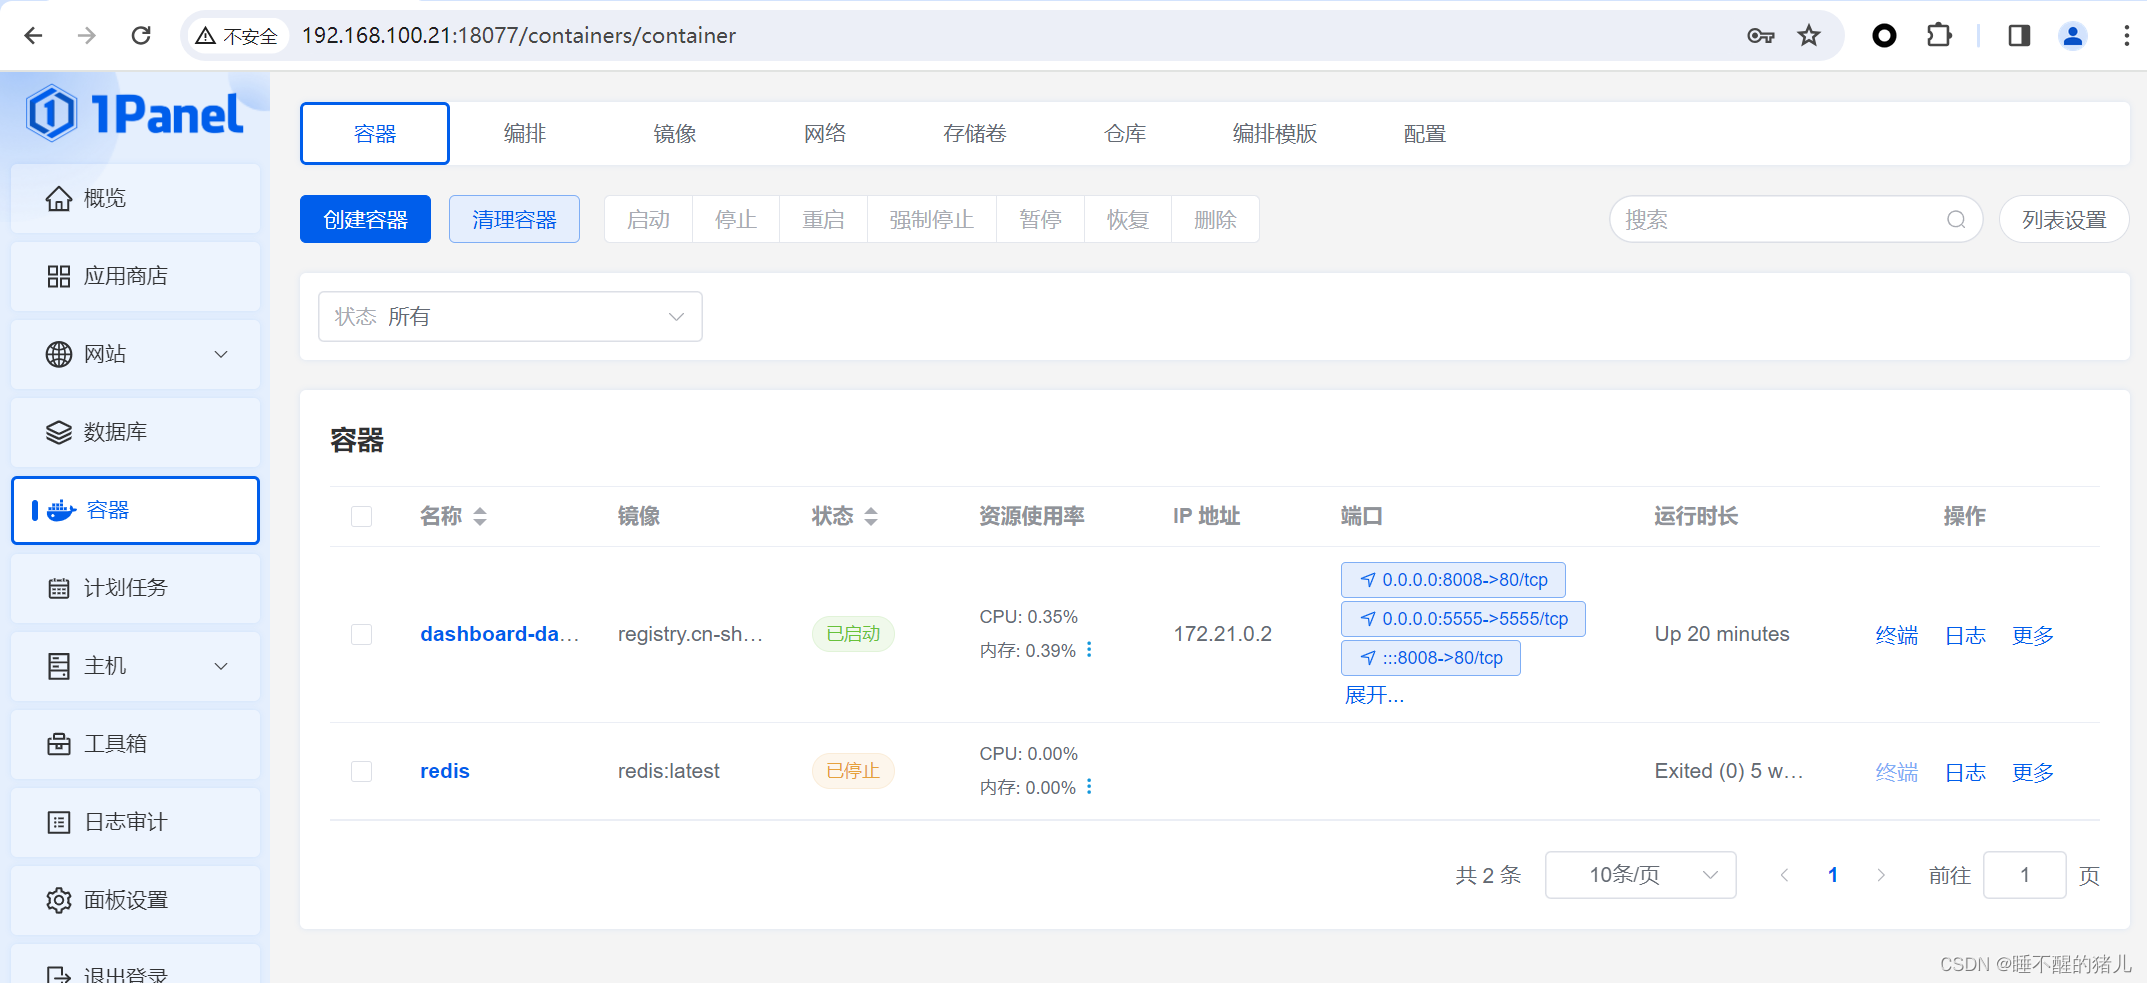
Task: Switch to the 网络 tab
Action: pyautogui.click(x=825, y=134)
